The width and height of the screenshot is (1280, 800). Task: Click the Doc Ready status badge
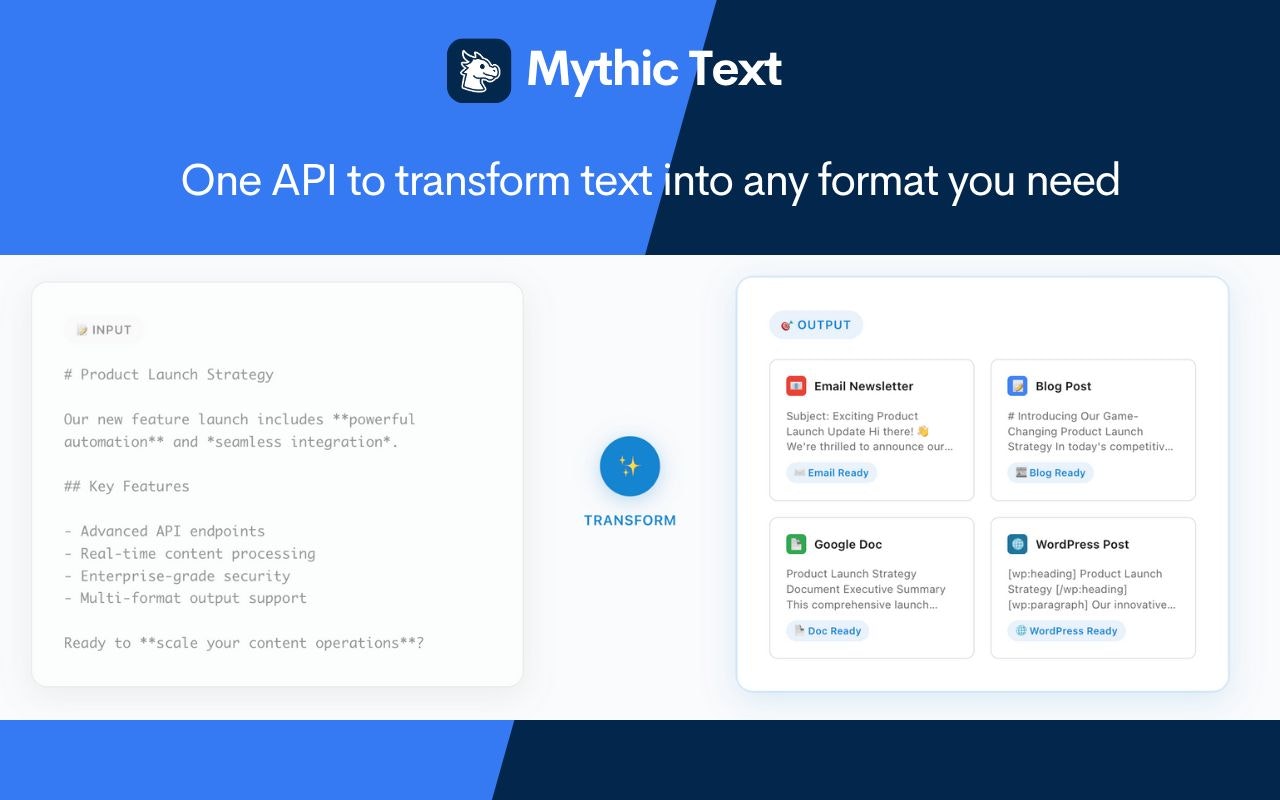tap(827, 631)
